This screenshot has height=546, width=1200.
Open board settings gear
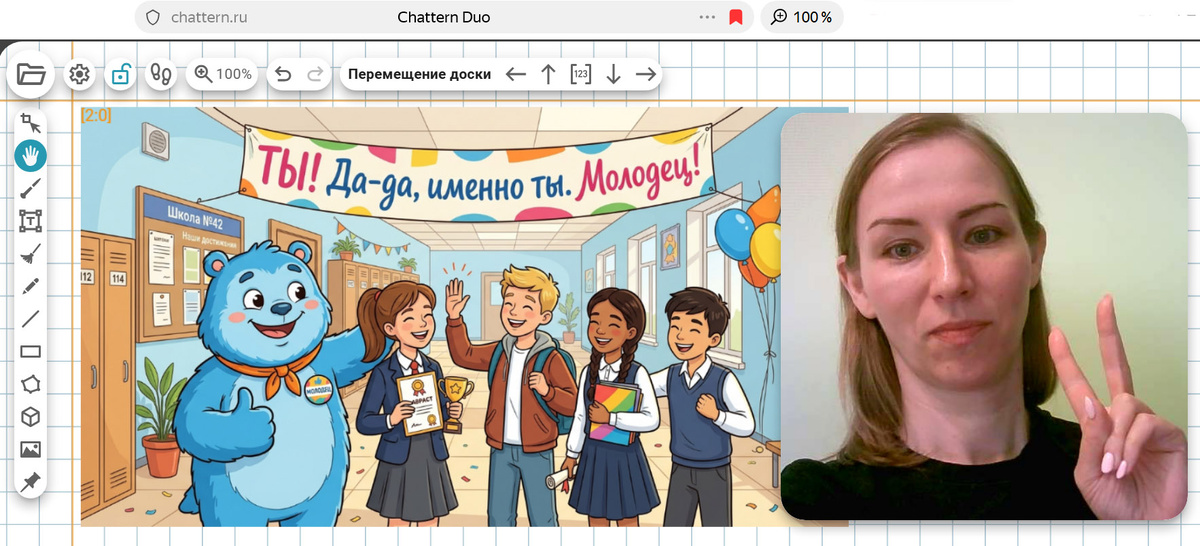80,74
